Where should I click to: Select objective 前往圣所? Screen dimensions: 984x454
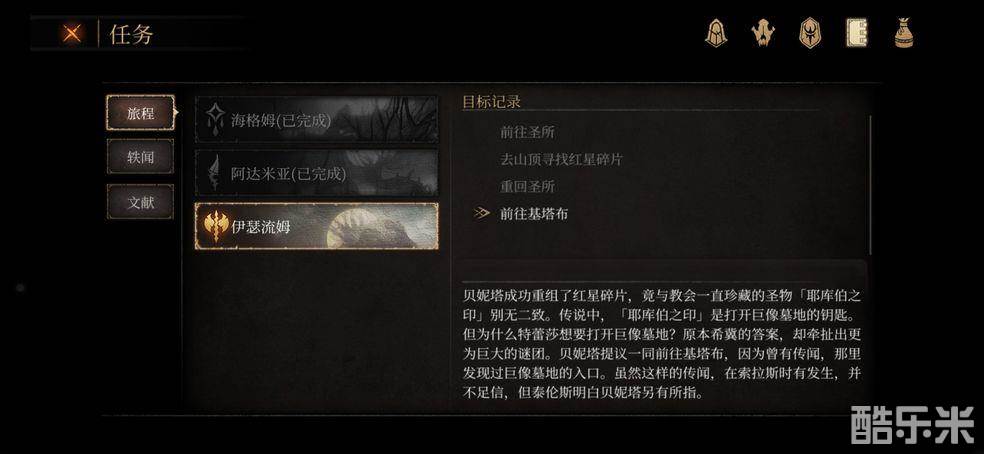click(x=527, y=132)
